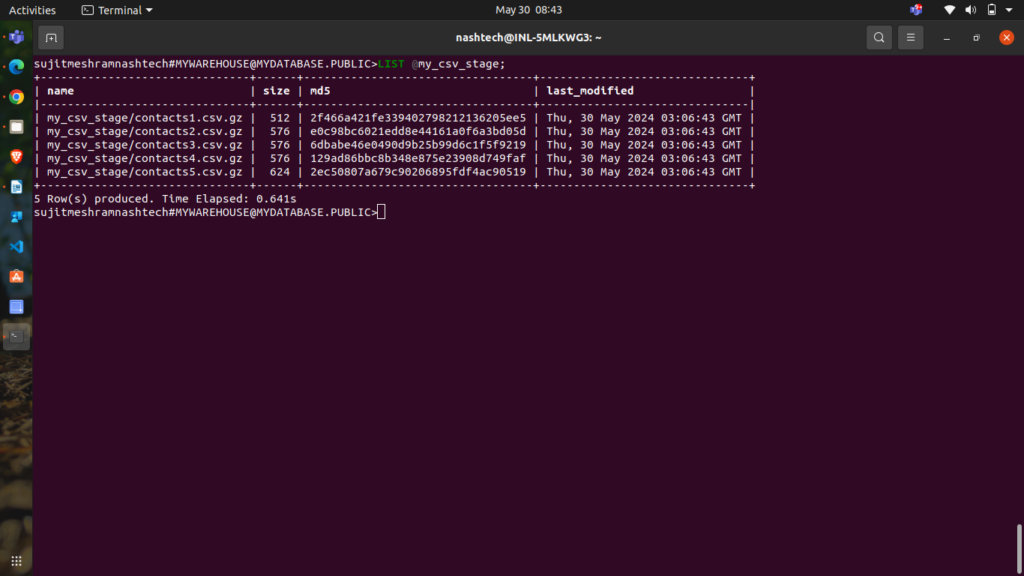Click the Activities button

[x=32, y=10]
